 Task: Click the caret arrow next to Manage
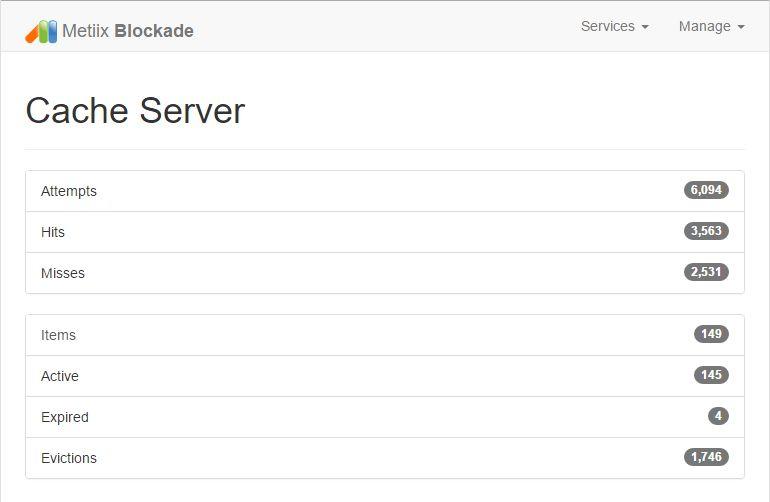(x=741, y=27)
